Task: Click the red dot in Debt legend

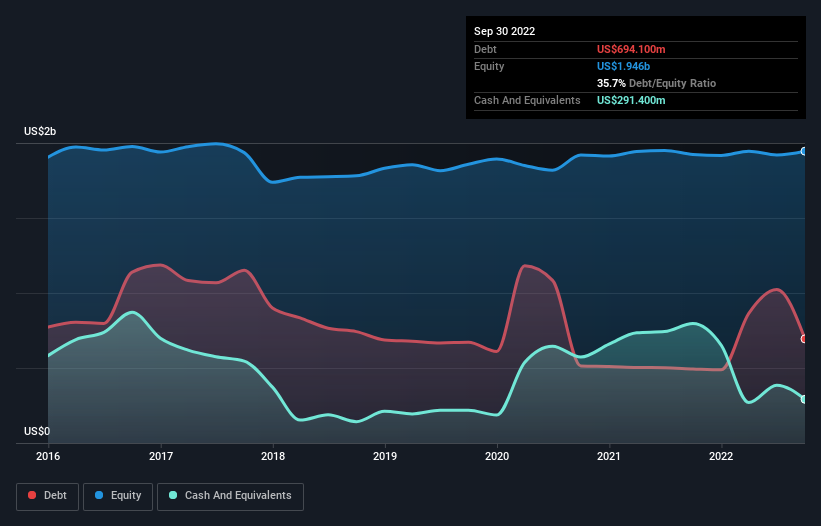Action: (x=32, y=495)
